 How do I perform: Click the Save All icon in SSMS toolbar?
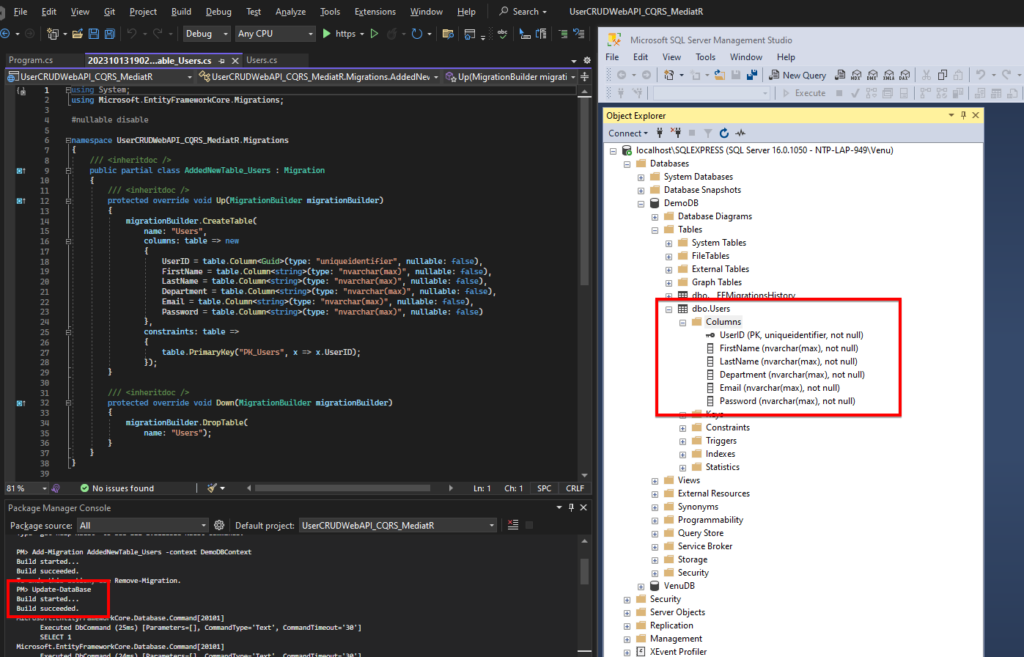[752, 75]
